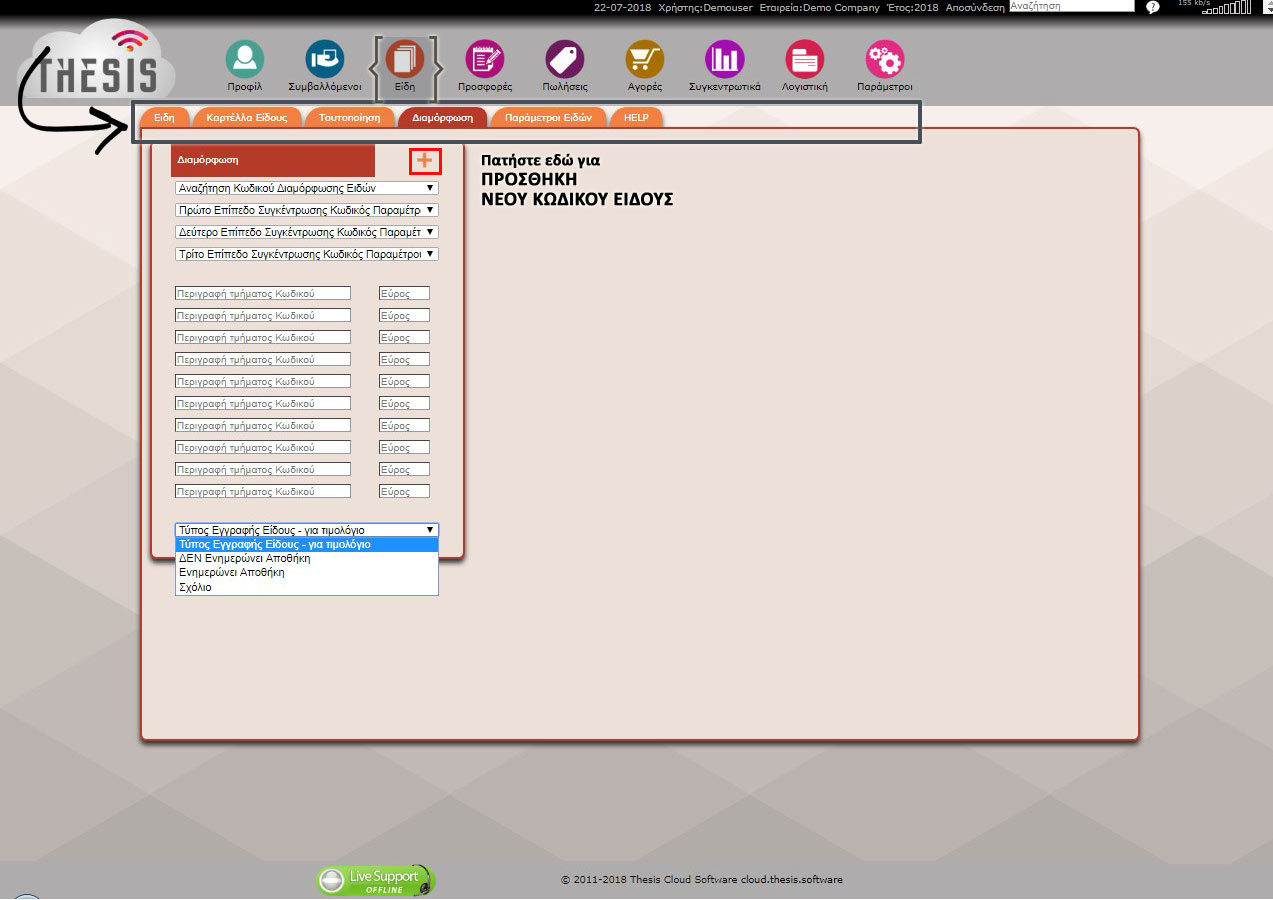Open the Πωλήσεις price tag icon
The image size is (1273, 900).
click(x=565, y=60)
